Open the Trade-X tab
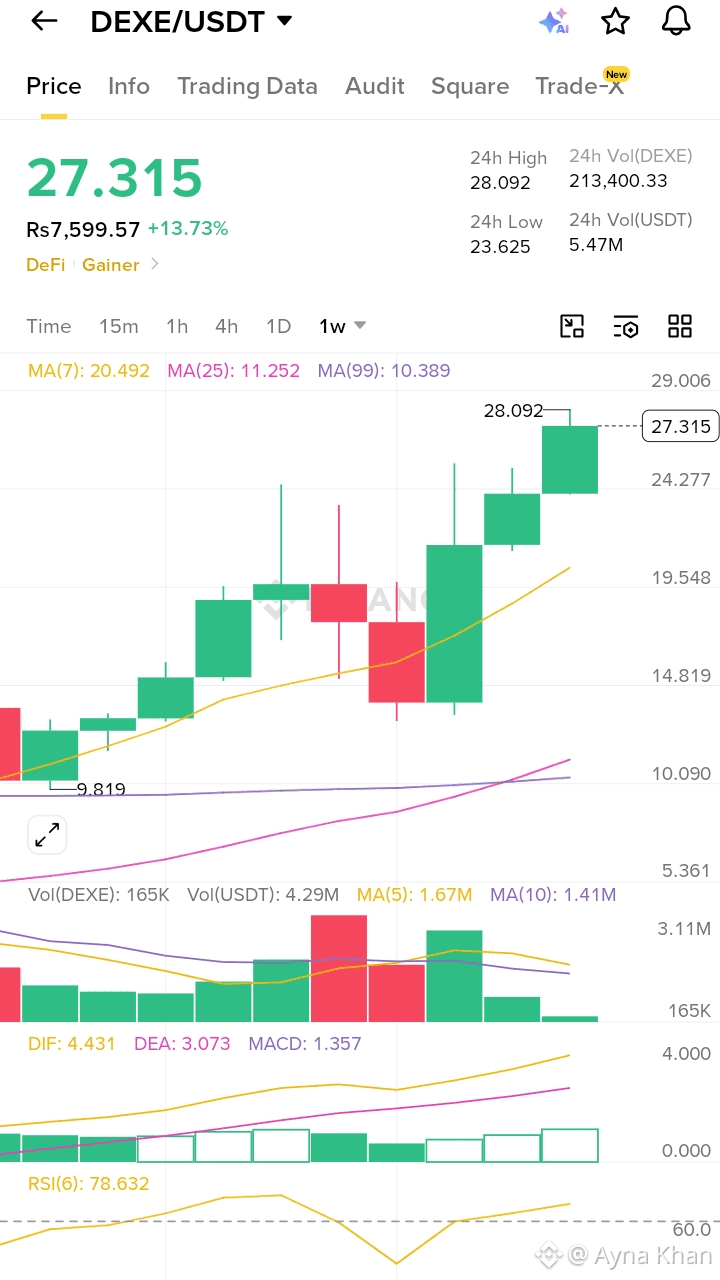 tap(580, 86)
